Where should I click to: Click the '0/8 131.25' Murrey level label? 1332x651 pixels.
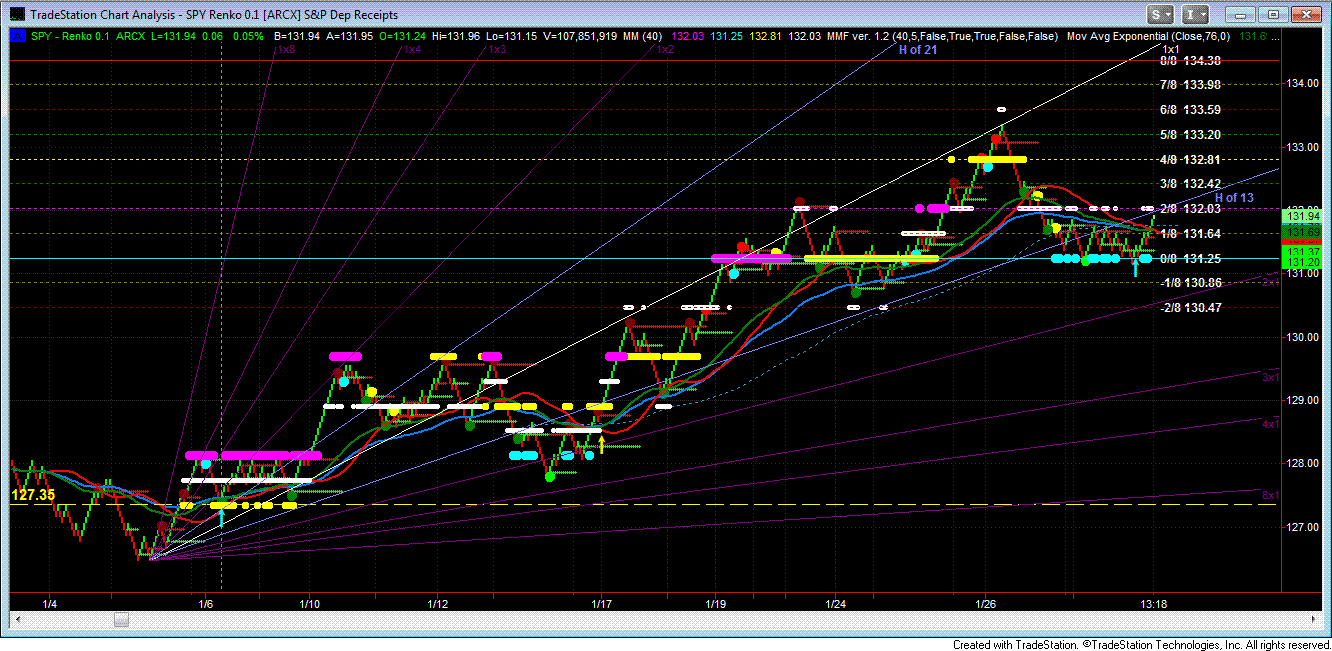(x=1190, y=258)
